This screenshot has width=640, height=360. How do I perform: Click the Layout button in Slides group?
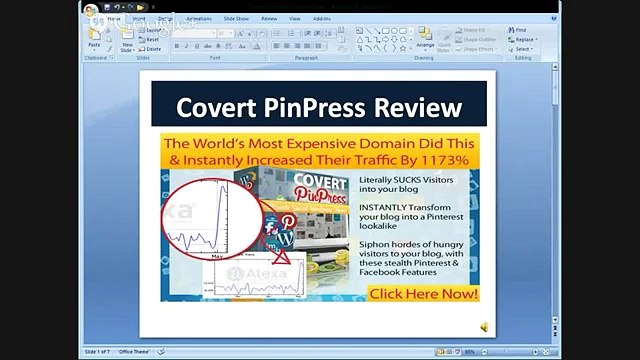pos(150,30)
